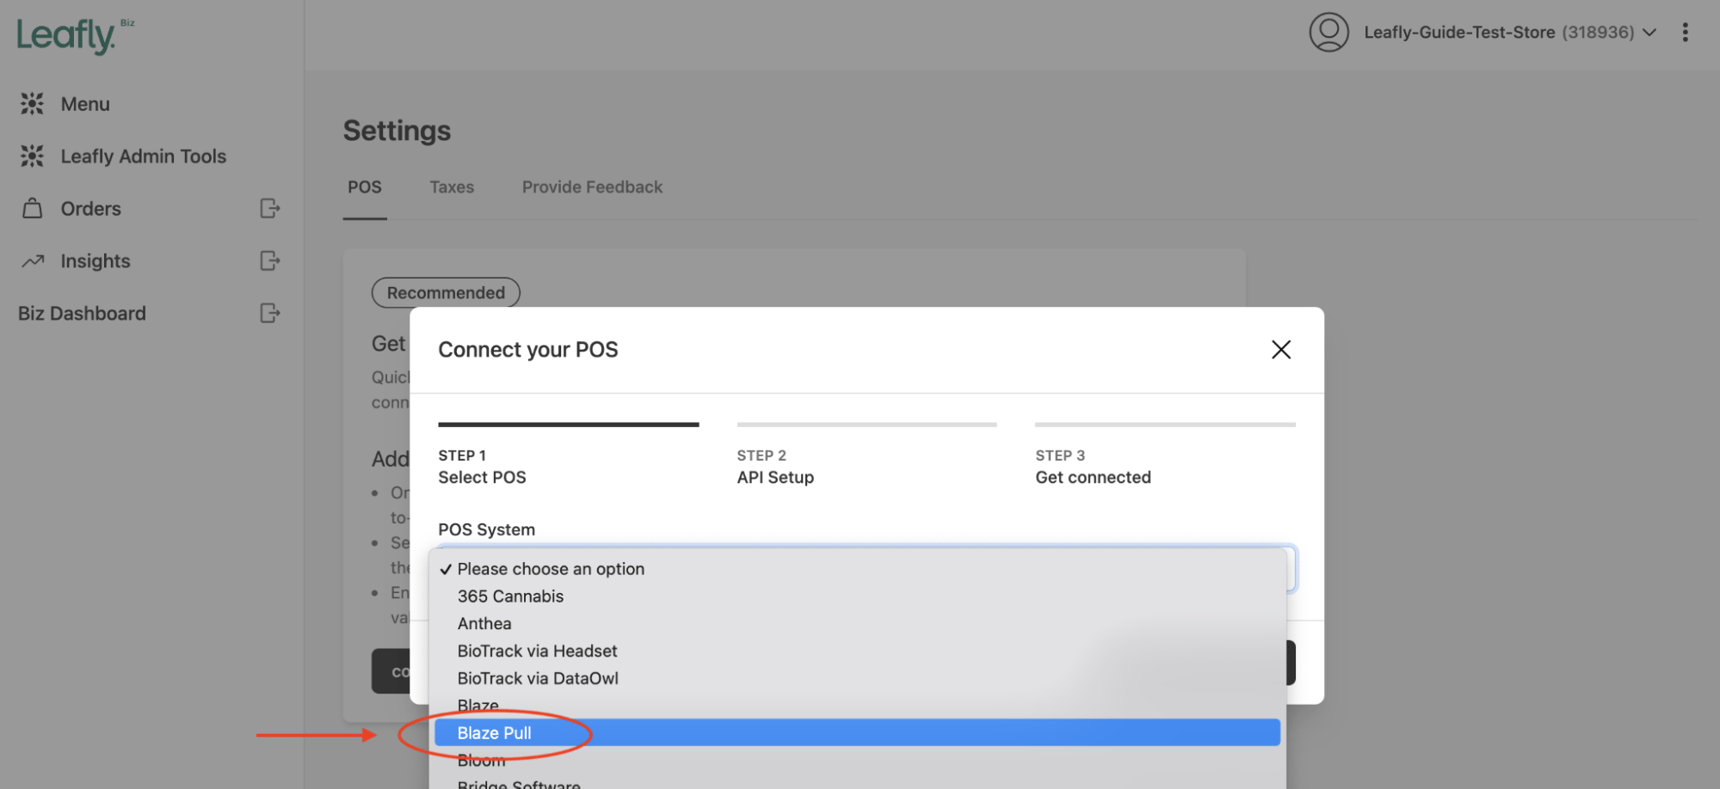
Task: Select Blaze Pull from POS list
Action: (494, 733)
